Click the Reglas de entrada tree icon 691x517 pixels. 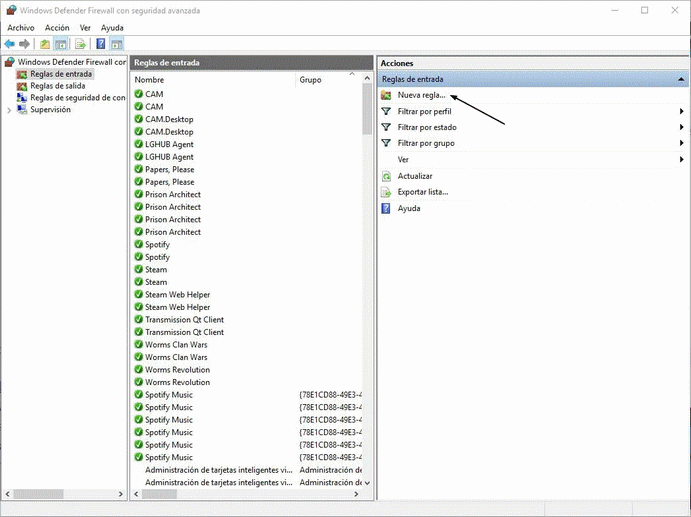(x=22, y=74)
